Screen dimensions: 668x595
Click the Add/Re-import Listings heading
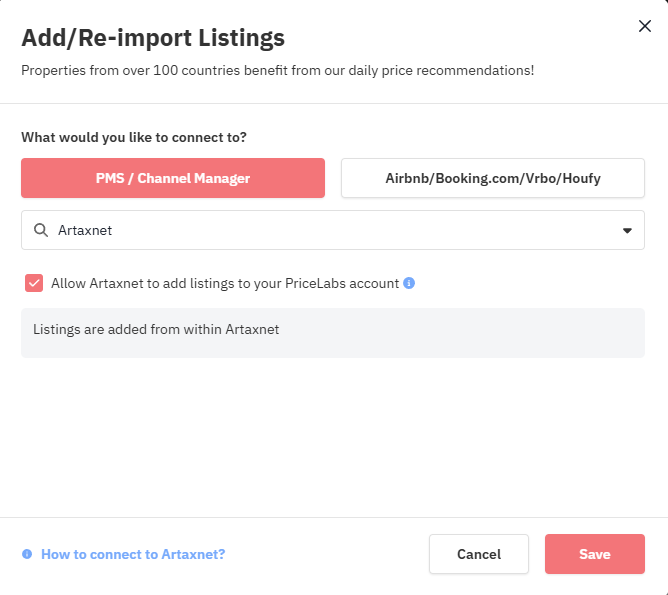(x=153, y=37)
